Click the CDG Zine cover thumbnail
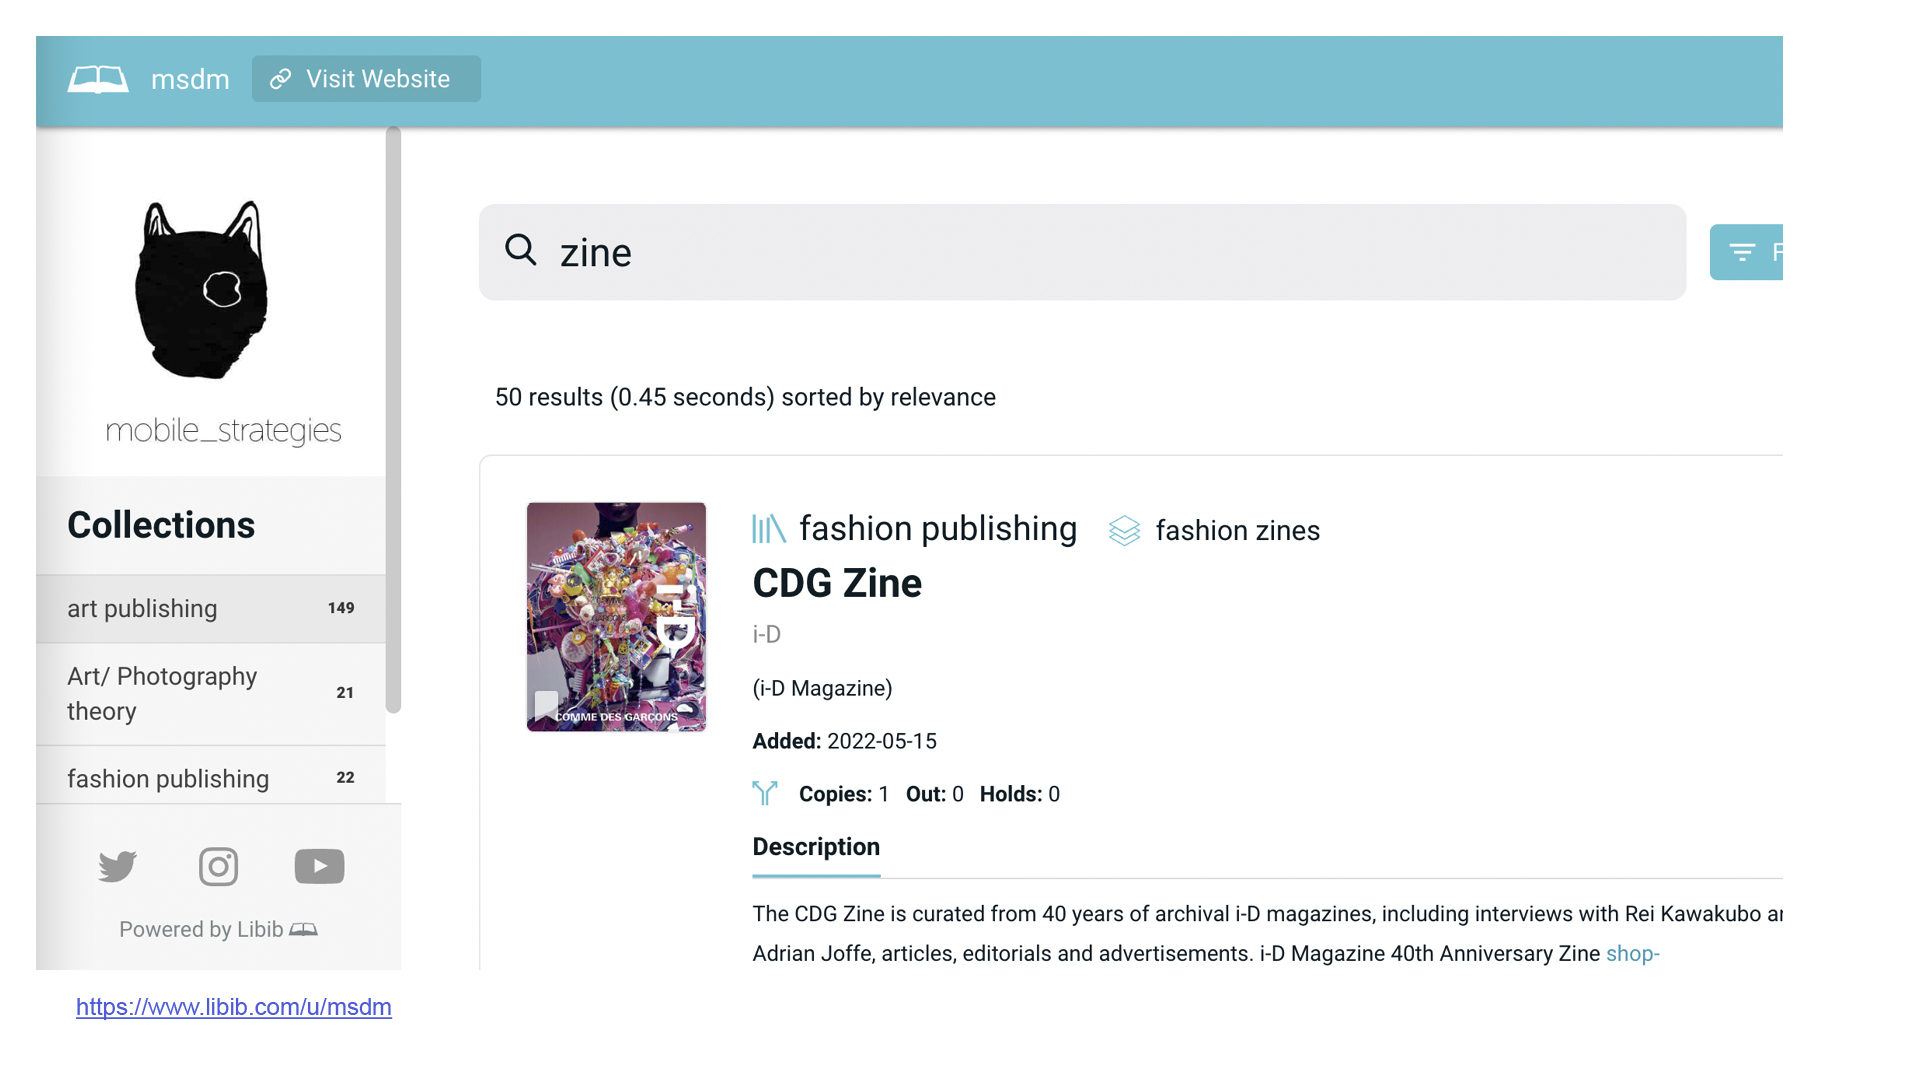Viewport: 1920px width, 1080px height. [616, 617]
